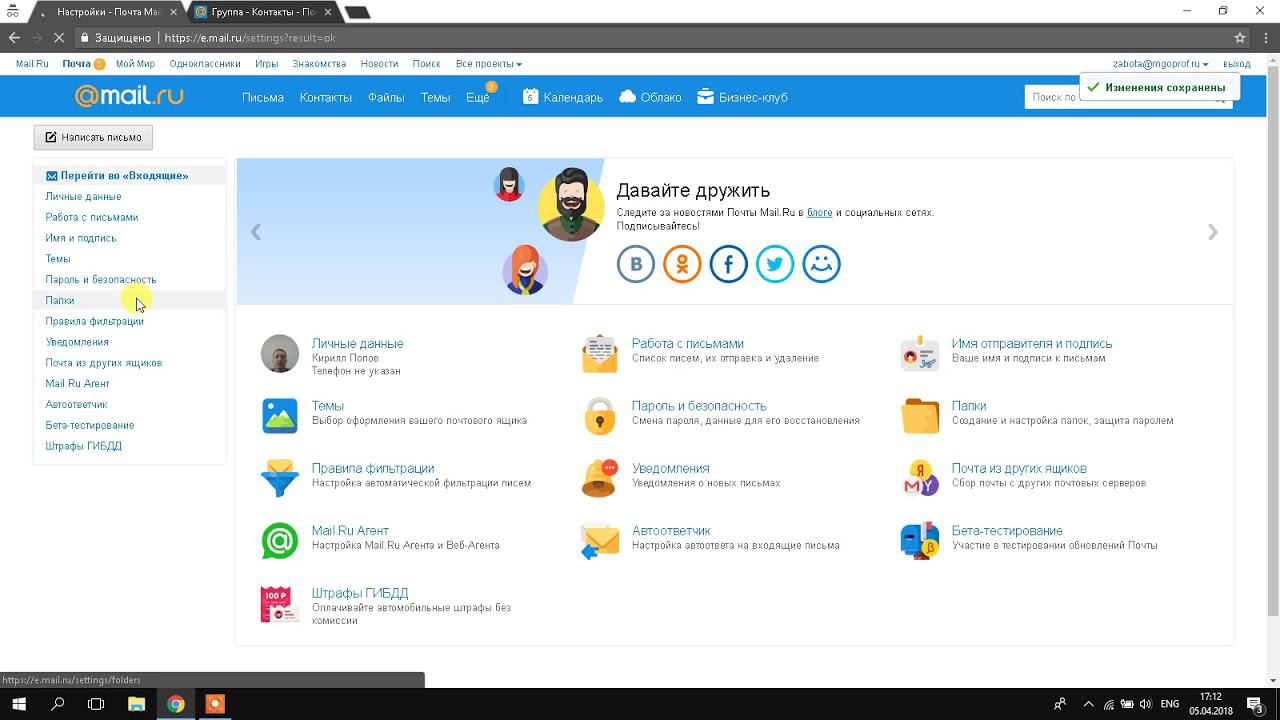Viewport: 1280px width, 720px height.
Task: Switch to the Настройки - Почта Mail browser tab
Action: pos(108,12)
